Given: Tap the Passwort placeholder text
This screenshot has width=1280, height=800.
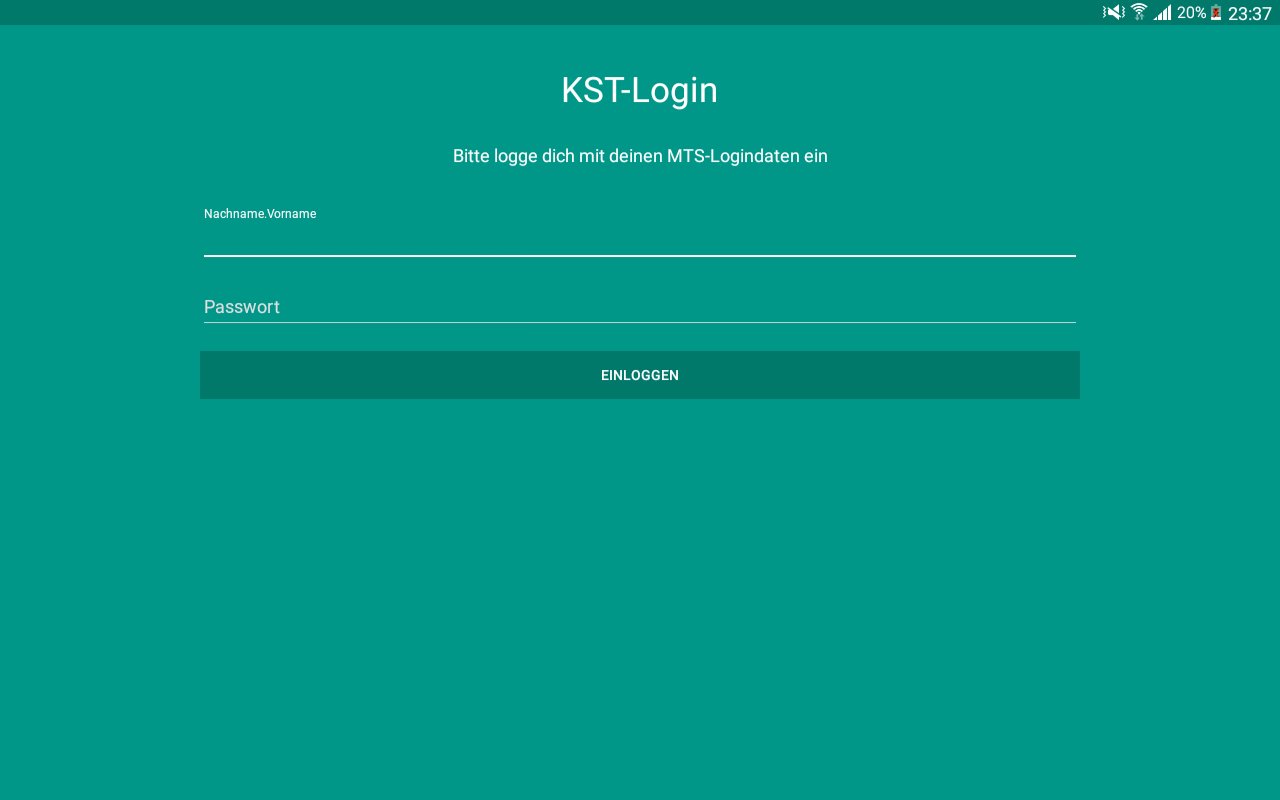Looking at the screenshot, I should [x=241, y=307].
